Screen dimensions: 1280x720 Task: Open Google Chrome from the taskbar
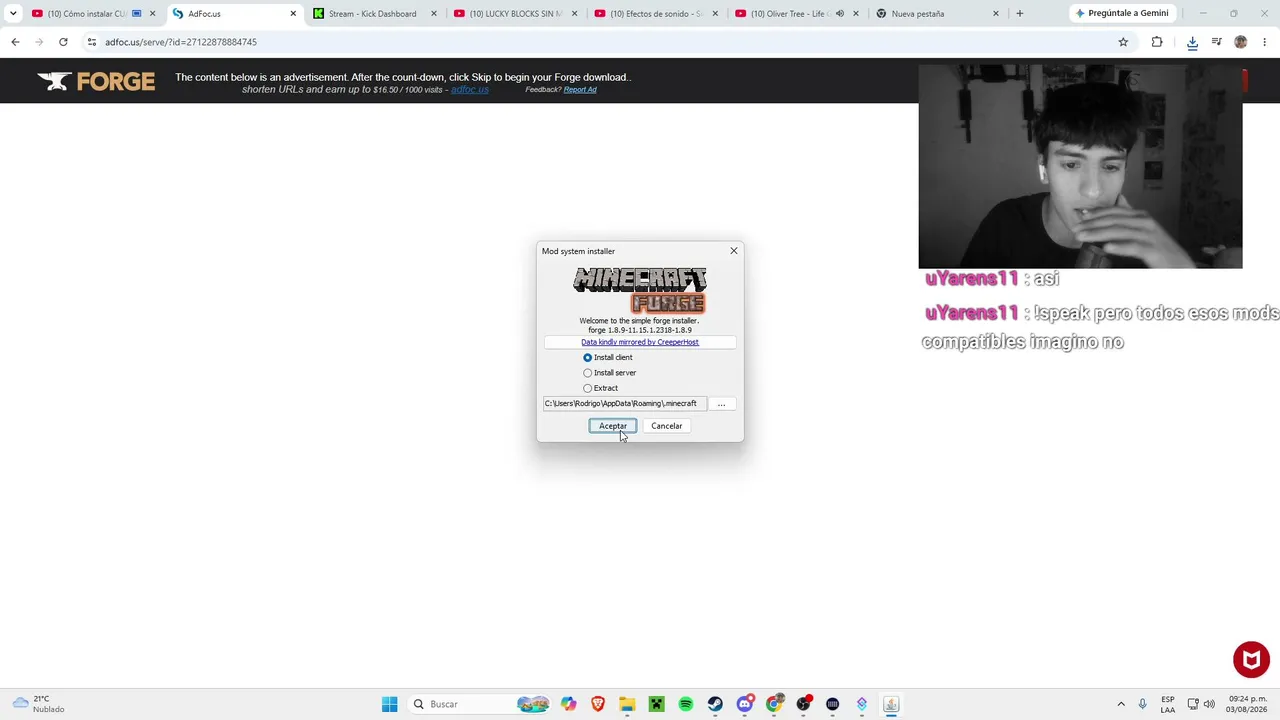[774, 704]
